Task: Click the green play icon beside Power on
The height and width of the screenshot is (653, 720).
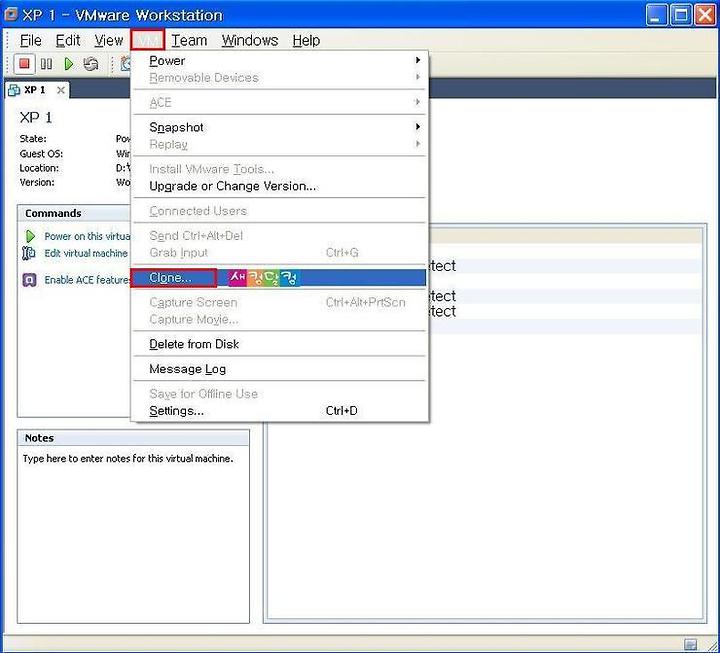Action: tap(30, 236)
